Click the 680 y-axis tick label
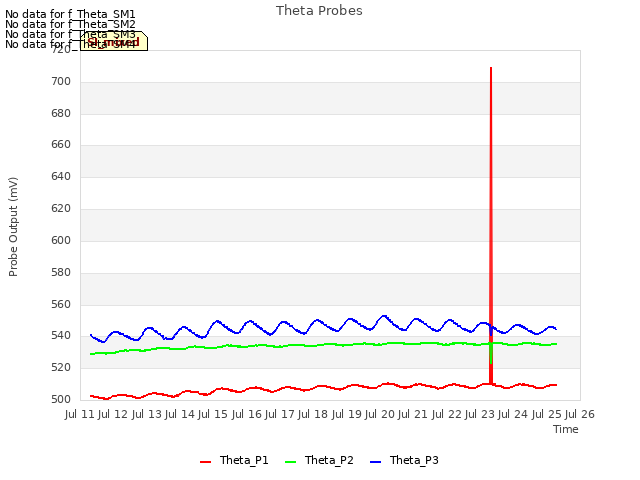The width and height of the screenshot is (640, 480). 61,113
